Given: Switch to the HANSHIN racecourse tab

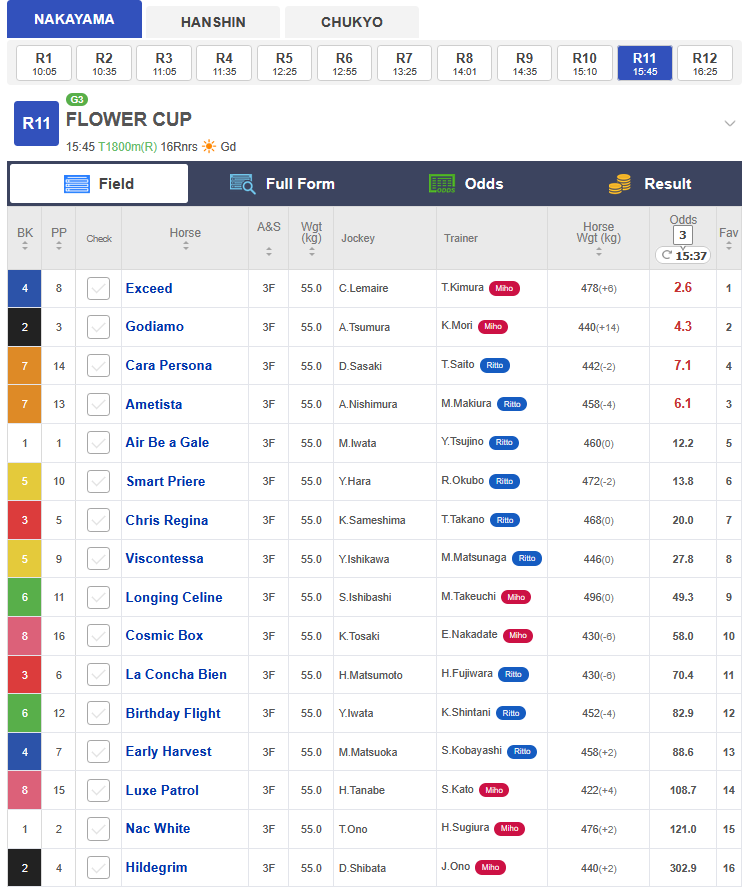Looking at the screenshot, I should point(213,22).
